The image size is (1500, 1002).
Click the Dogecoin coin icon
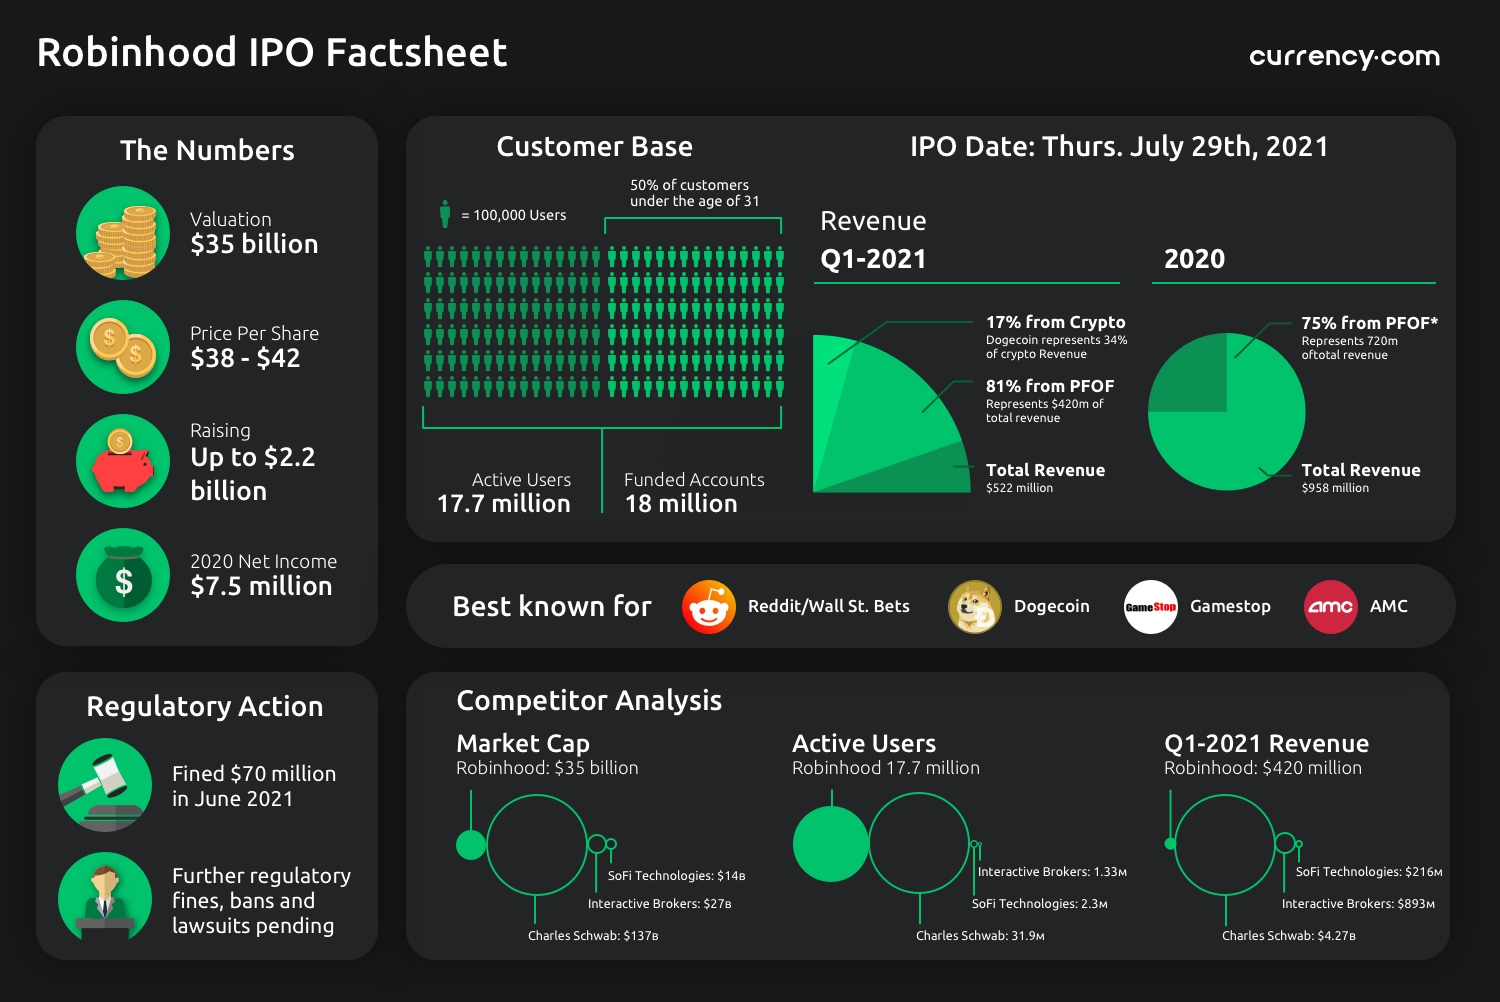pyautogui.click(x=975, y=607)
